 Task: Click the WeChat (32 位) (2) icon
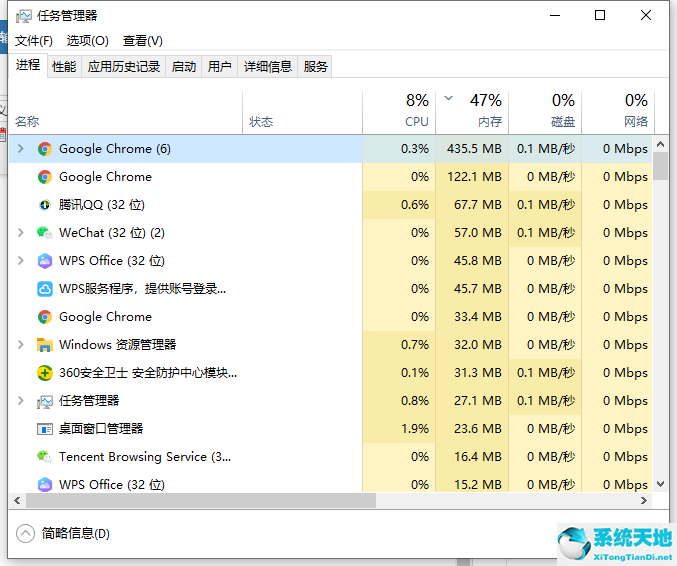coord(44,233)
